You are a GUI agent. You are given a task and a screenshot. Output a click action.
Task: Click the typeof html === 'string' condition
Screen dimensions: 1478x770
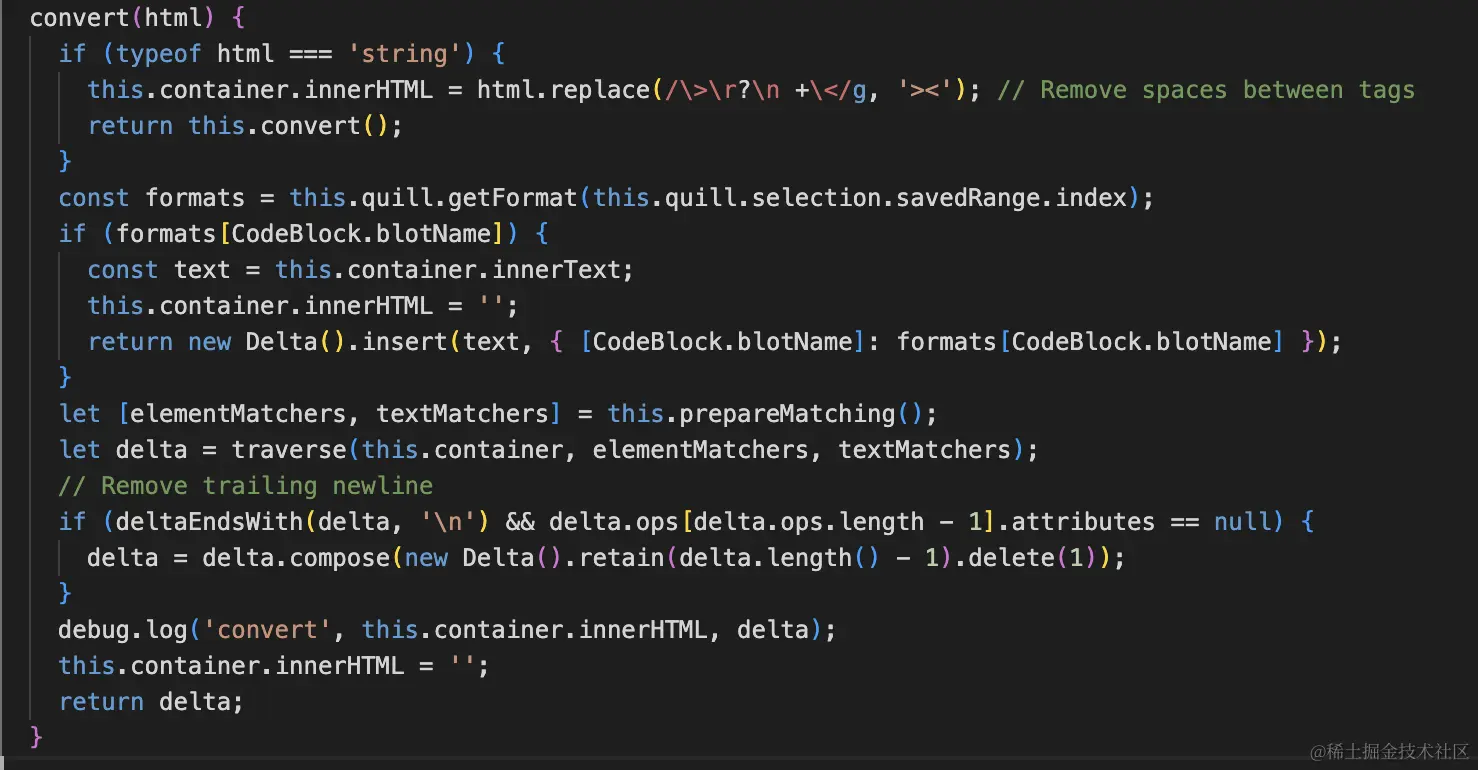(289, 54)
